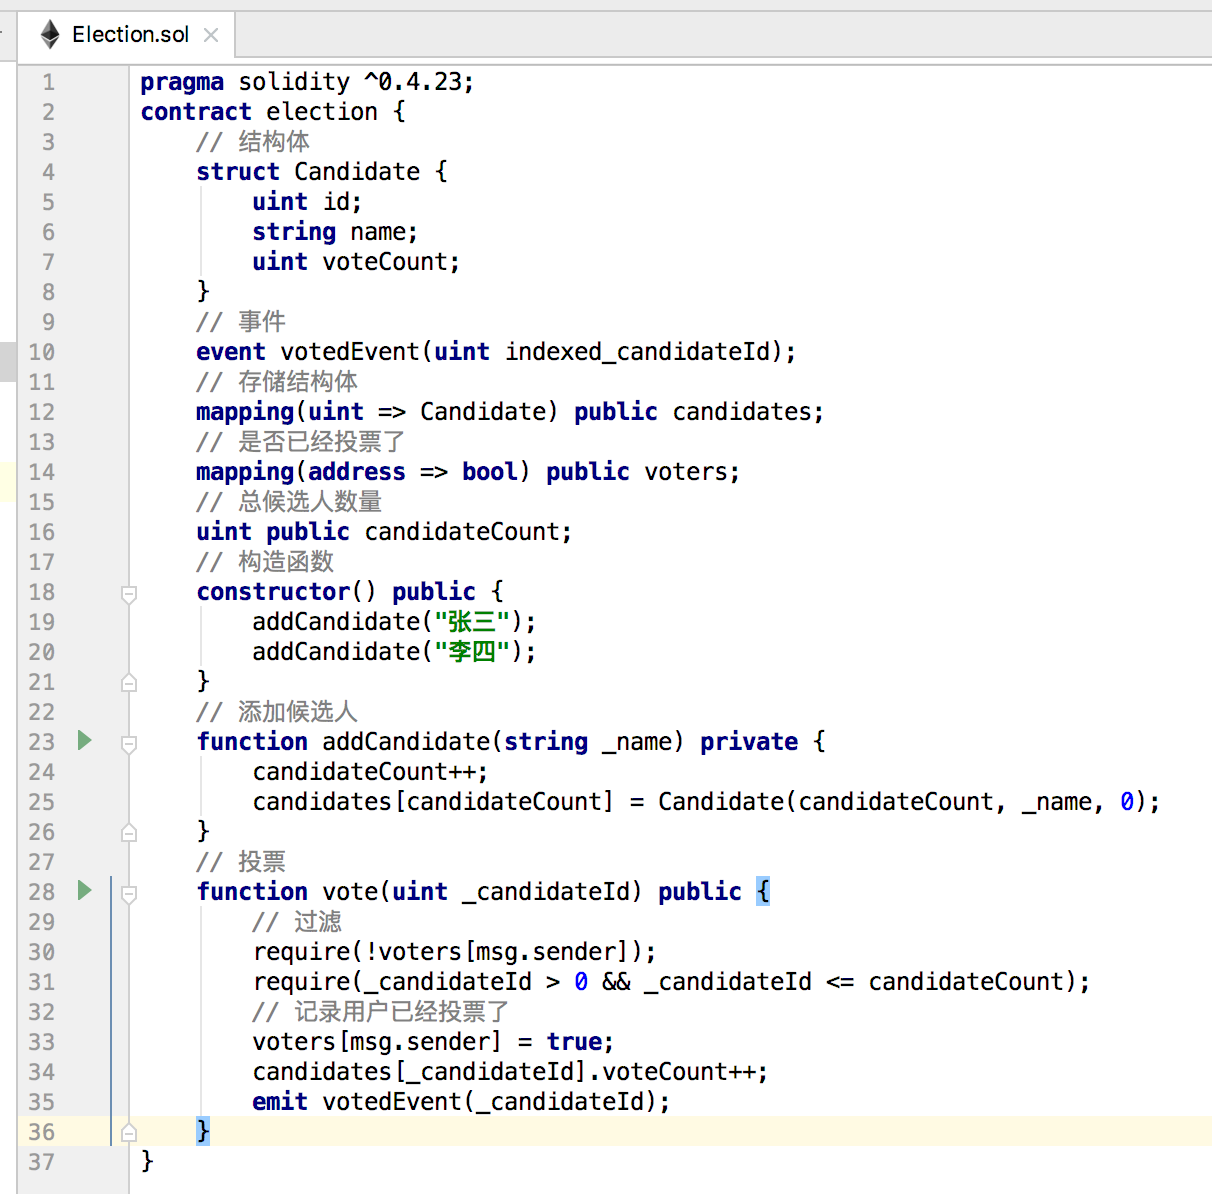This screenshot has width=1212, height=1194.
Task: Click 'indexed_candidateId' parameter text
Action: click(638, 352)
